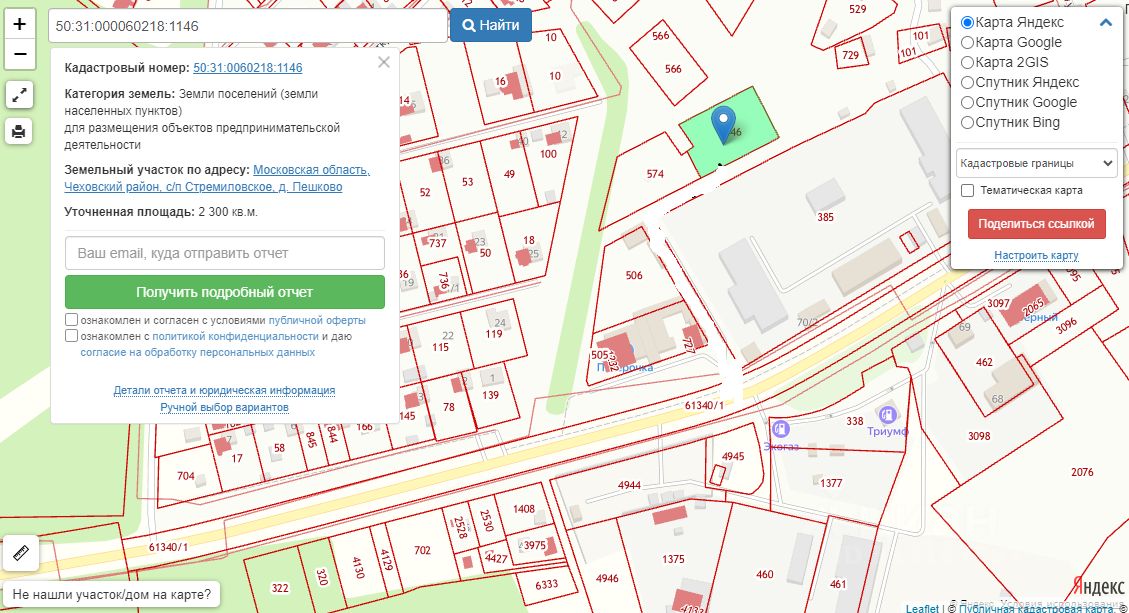Open the Настроить карту link
The height and width of the screenshot is (613, 1129).
(1036, 256)
